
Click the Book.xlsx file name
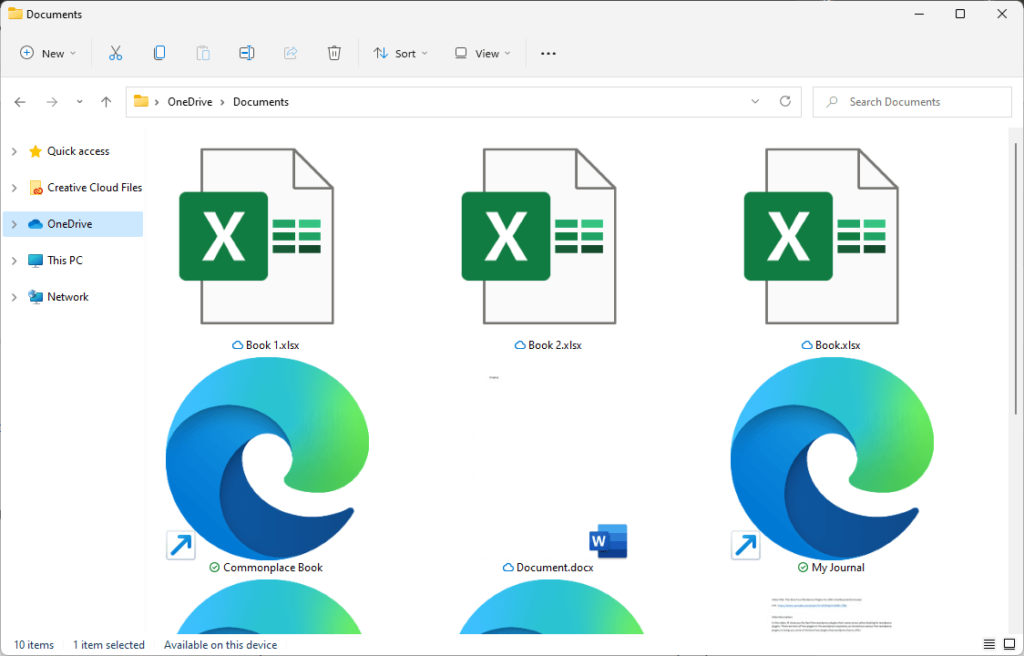pyautogui.click(x=837, y=345)
